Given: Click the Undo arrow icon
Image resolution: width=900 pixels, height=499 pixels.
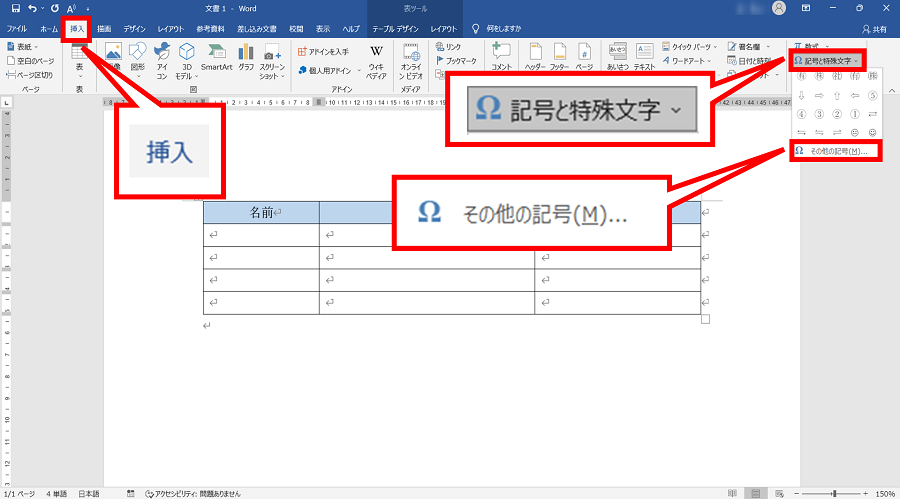Looking at the screenshot, I should tap(33, 8).
